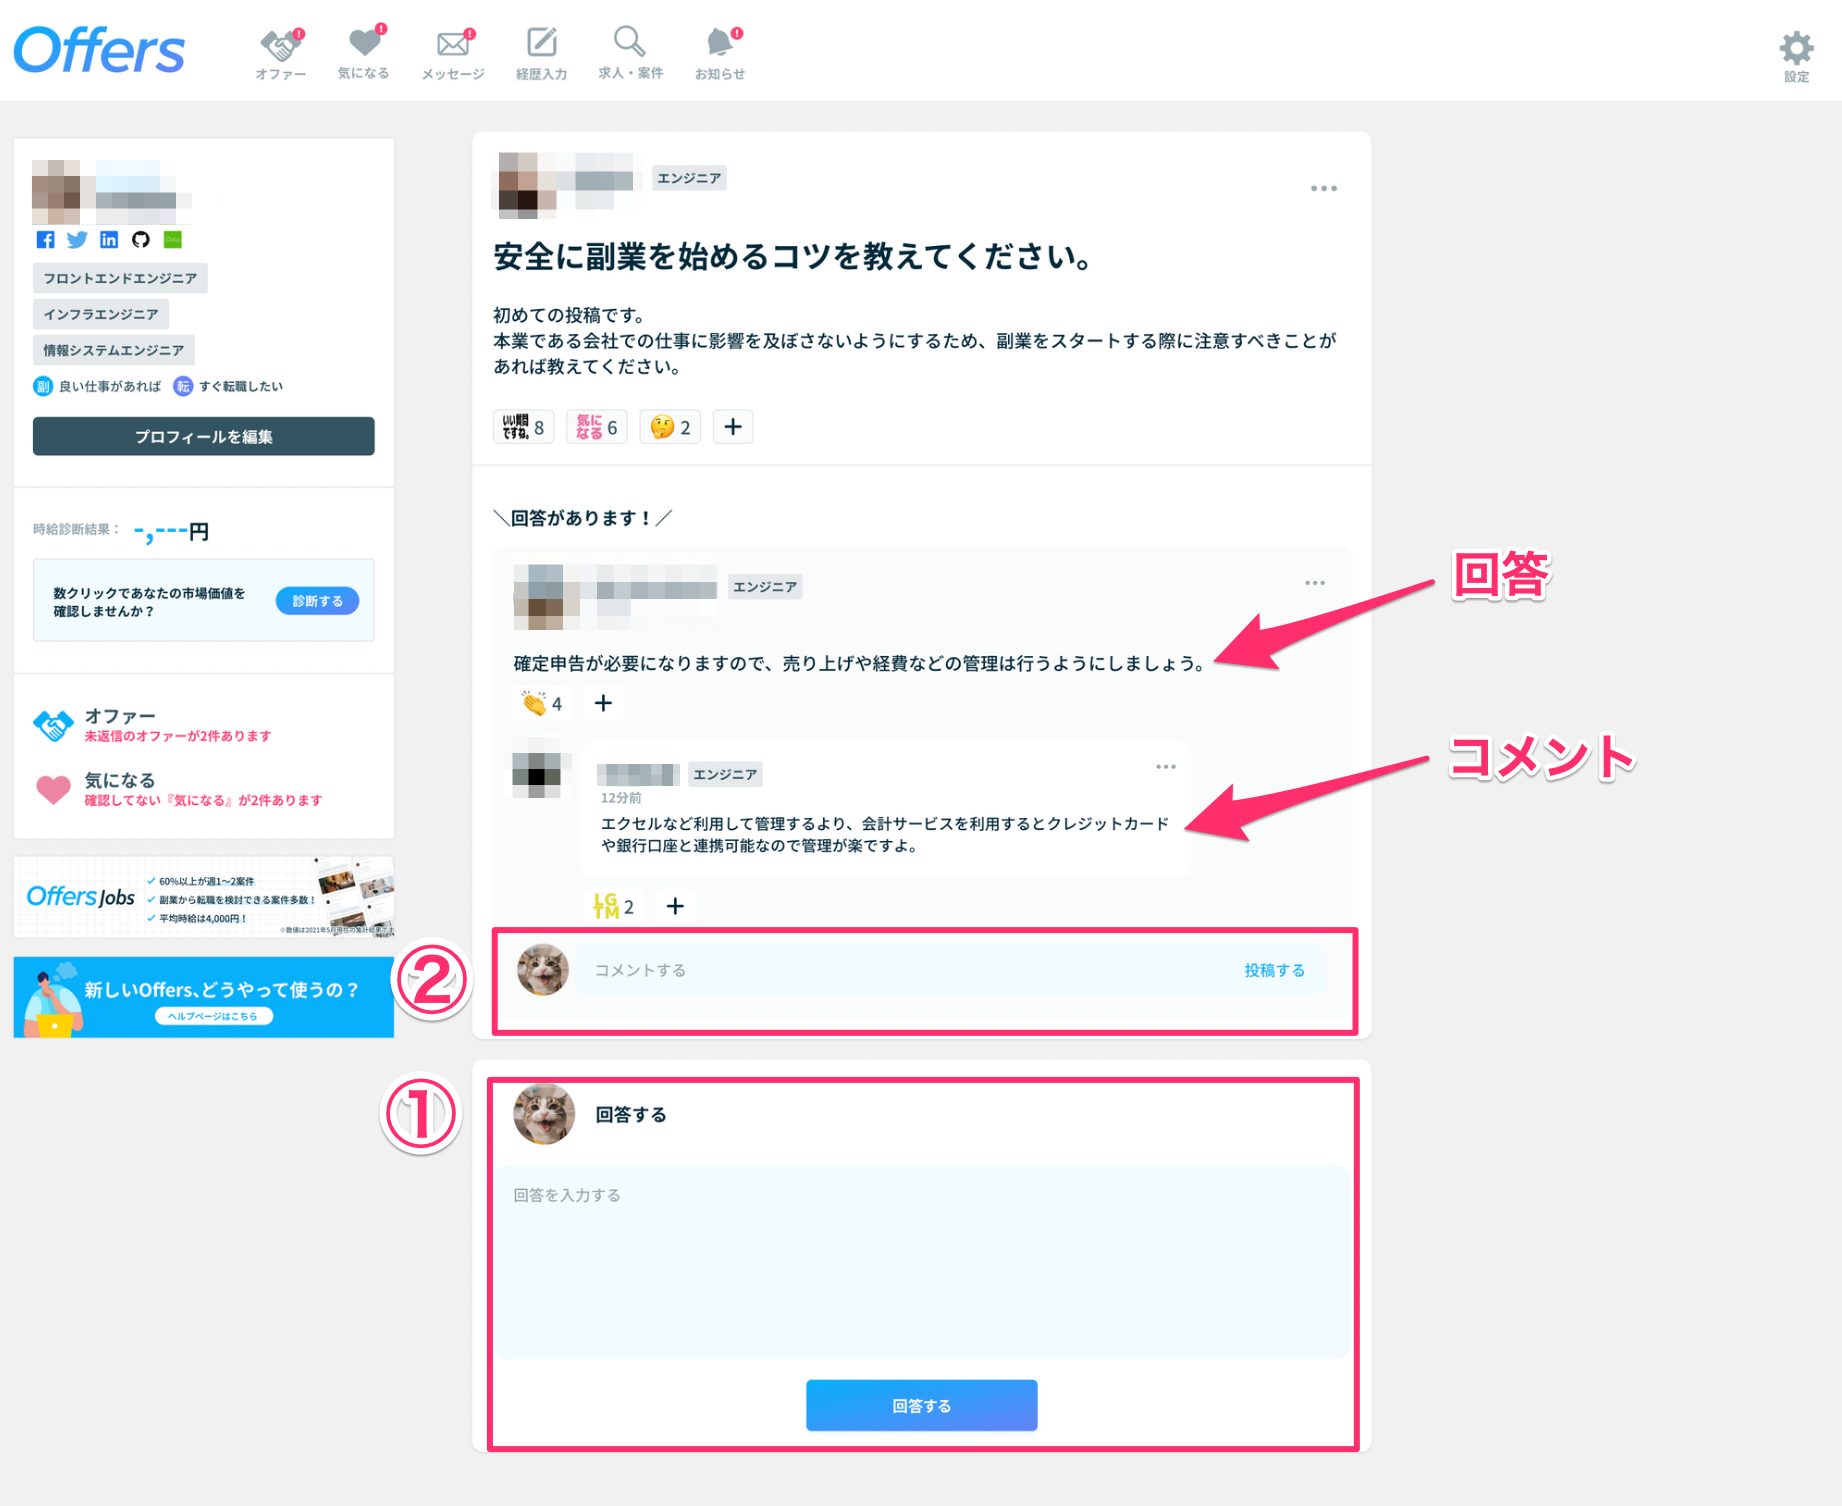Click the GitHub profile icon
Image resolution: width=1842 pixels, height=1506 pixels.
(141, 240)
